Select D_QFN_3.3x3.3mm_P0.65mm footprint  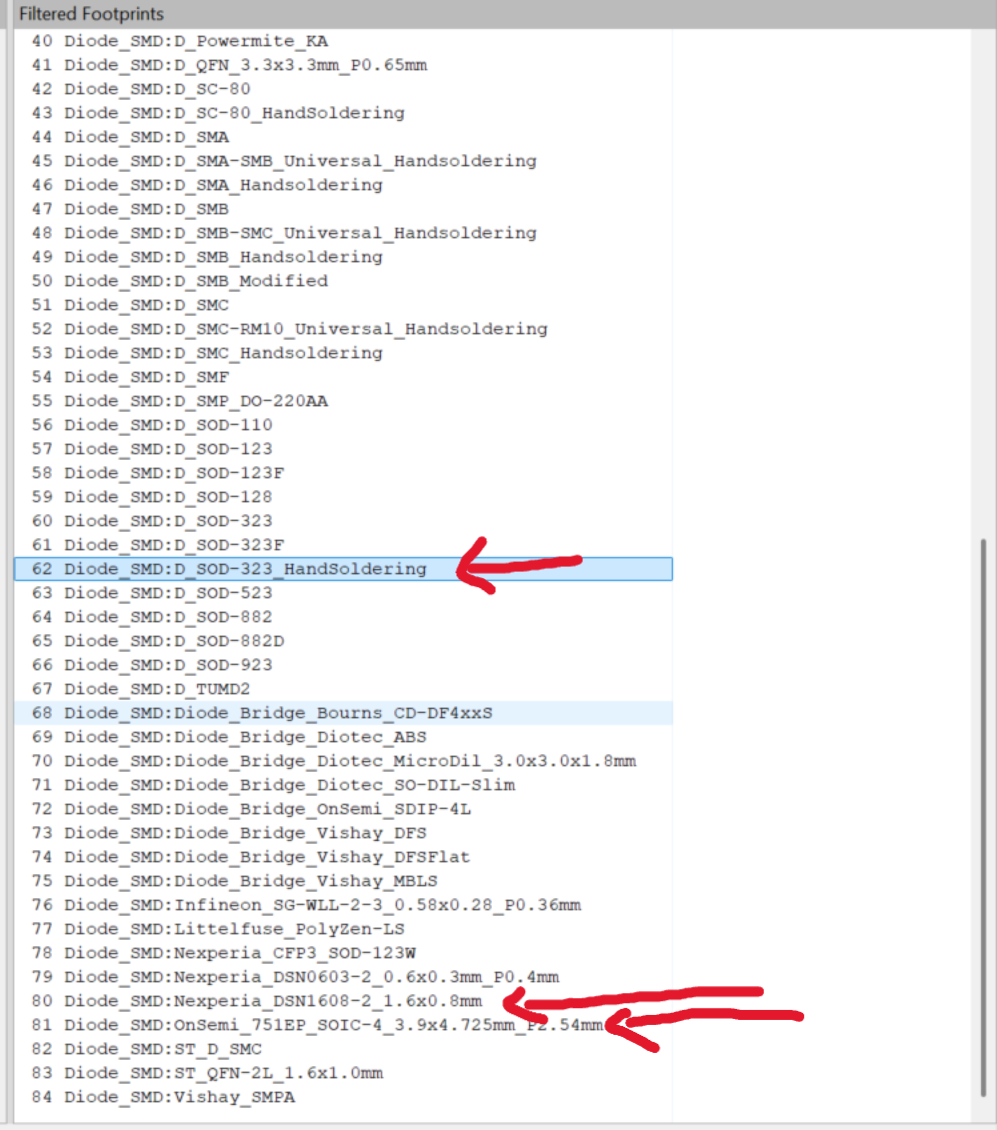(x=245, y=65)
